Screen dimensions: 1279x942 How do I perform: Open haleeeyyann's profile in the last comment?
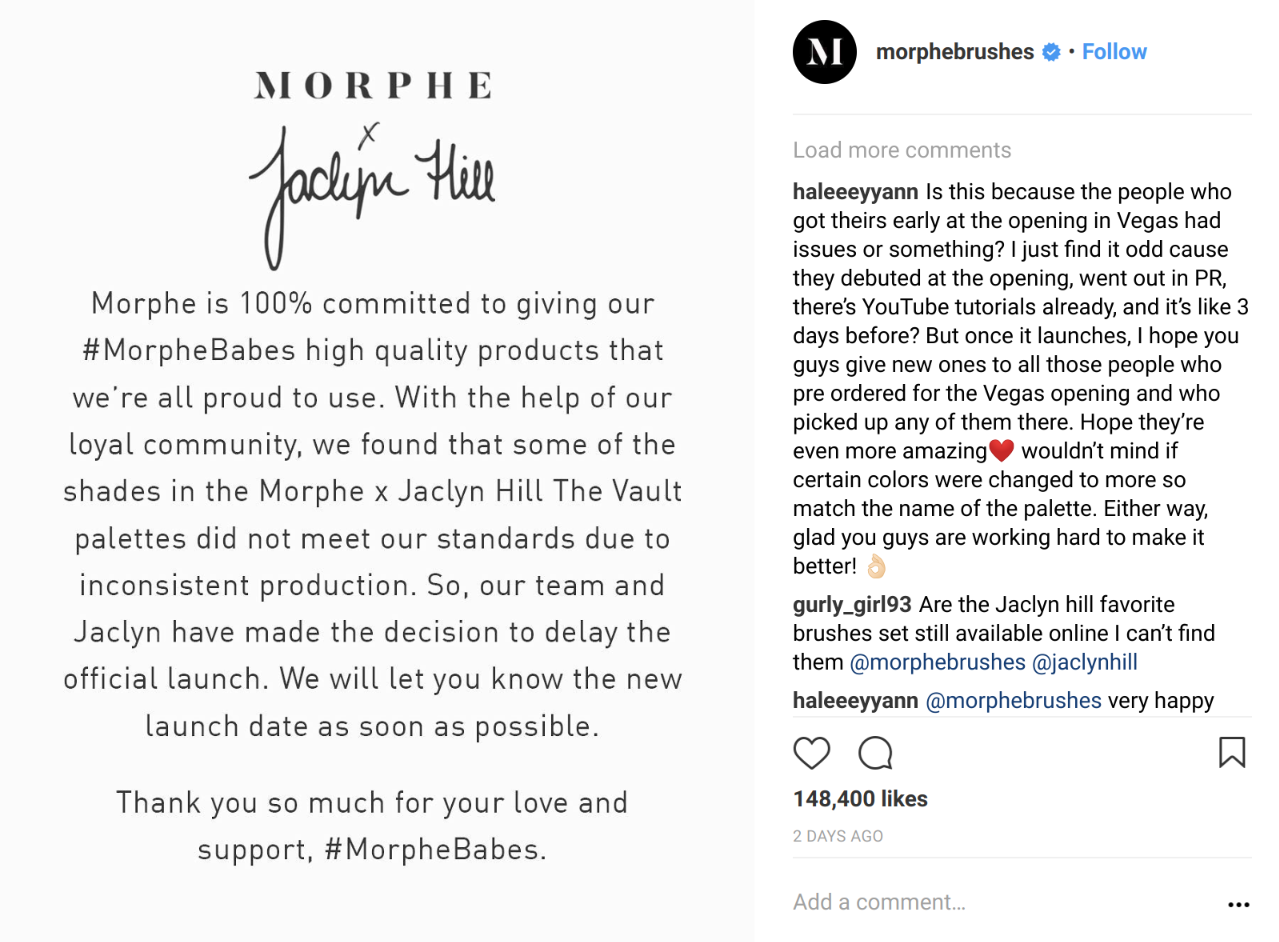coord(855,701)
